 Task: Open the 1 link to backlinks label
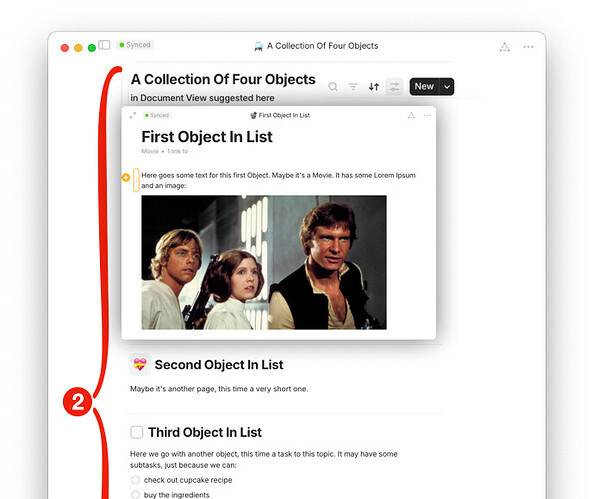(177, 151)
